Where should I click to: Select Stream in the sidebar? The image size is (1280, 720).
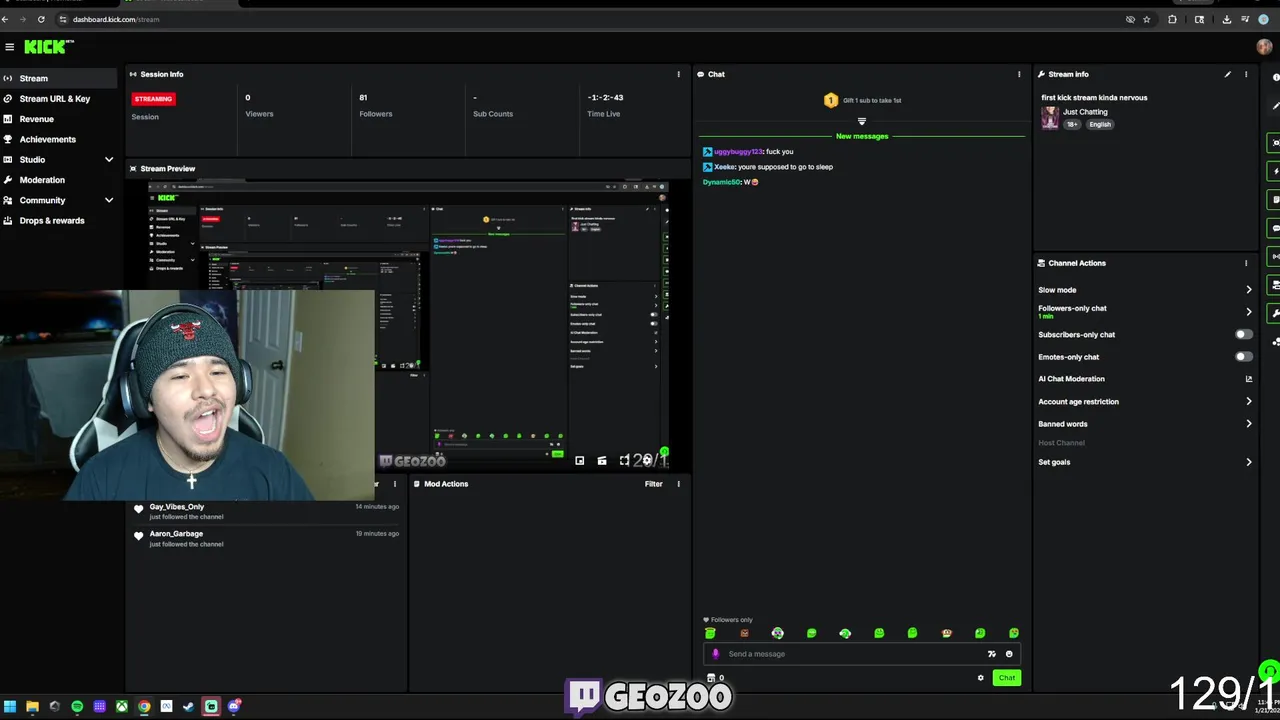[x=59, y=78]
